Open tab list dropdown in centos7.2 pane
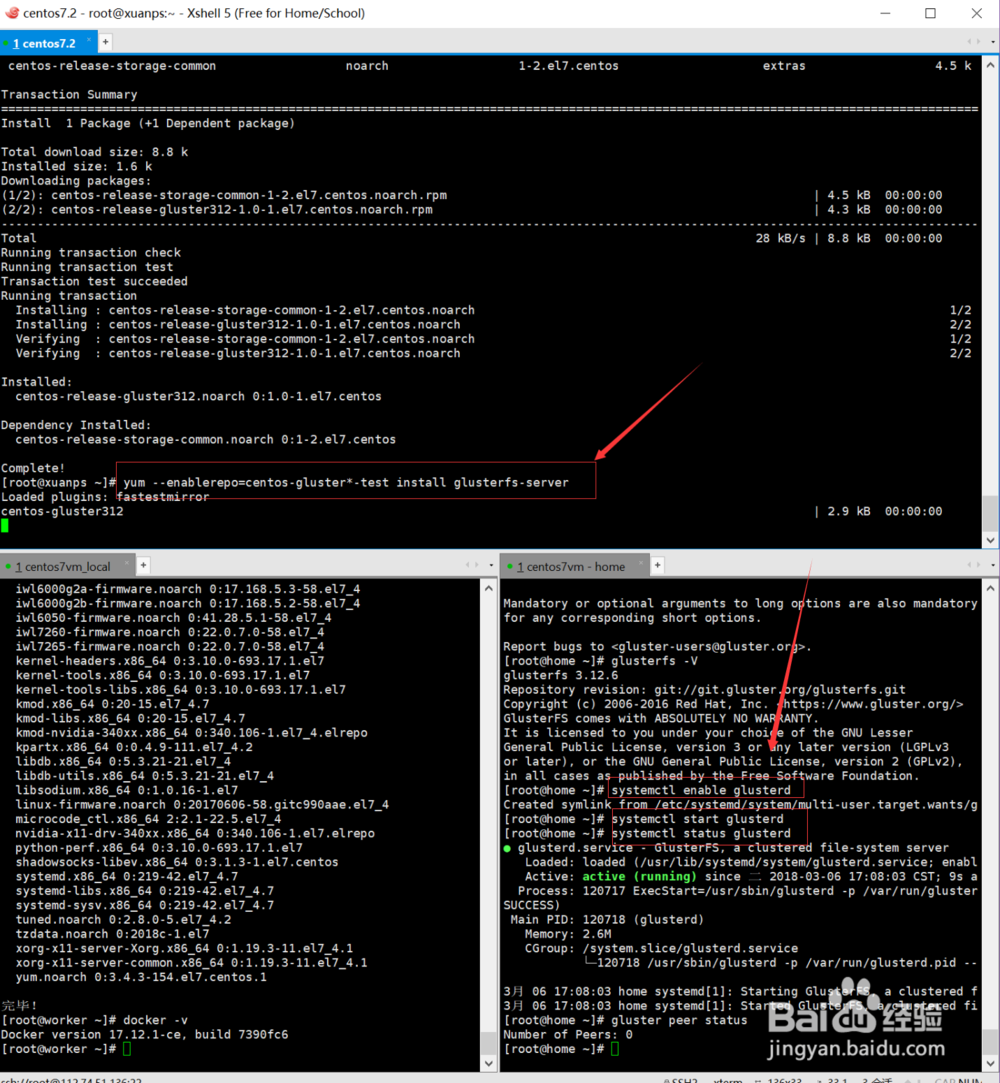Viewport: 1000px width, 1083px height. pyautogui.click(x=993, y=42)
